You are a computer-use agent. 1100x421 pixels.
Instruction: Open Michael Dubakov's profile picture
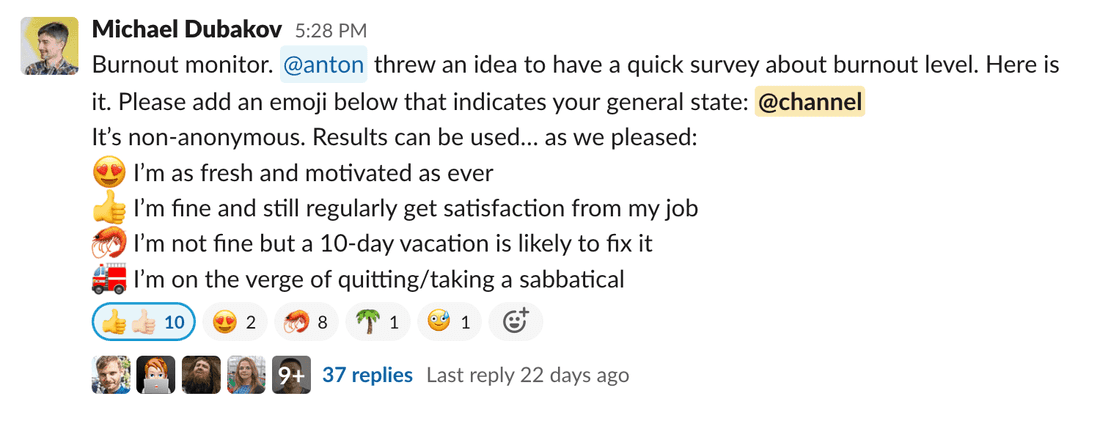pyautogui.click(x=50, y=46)
